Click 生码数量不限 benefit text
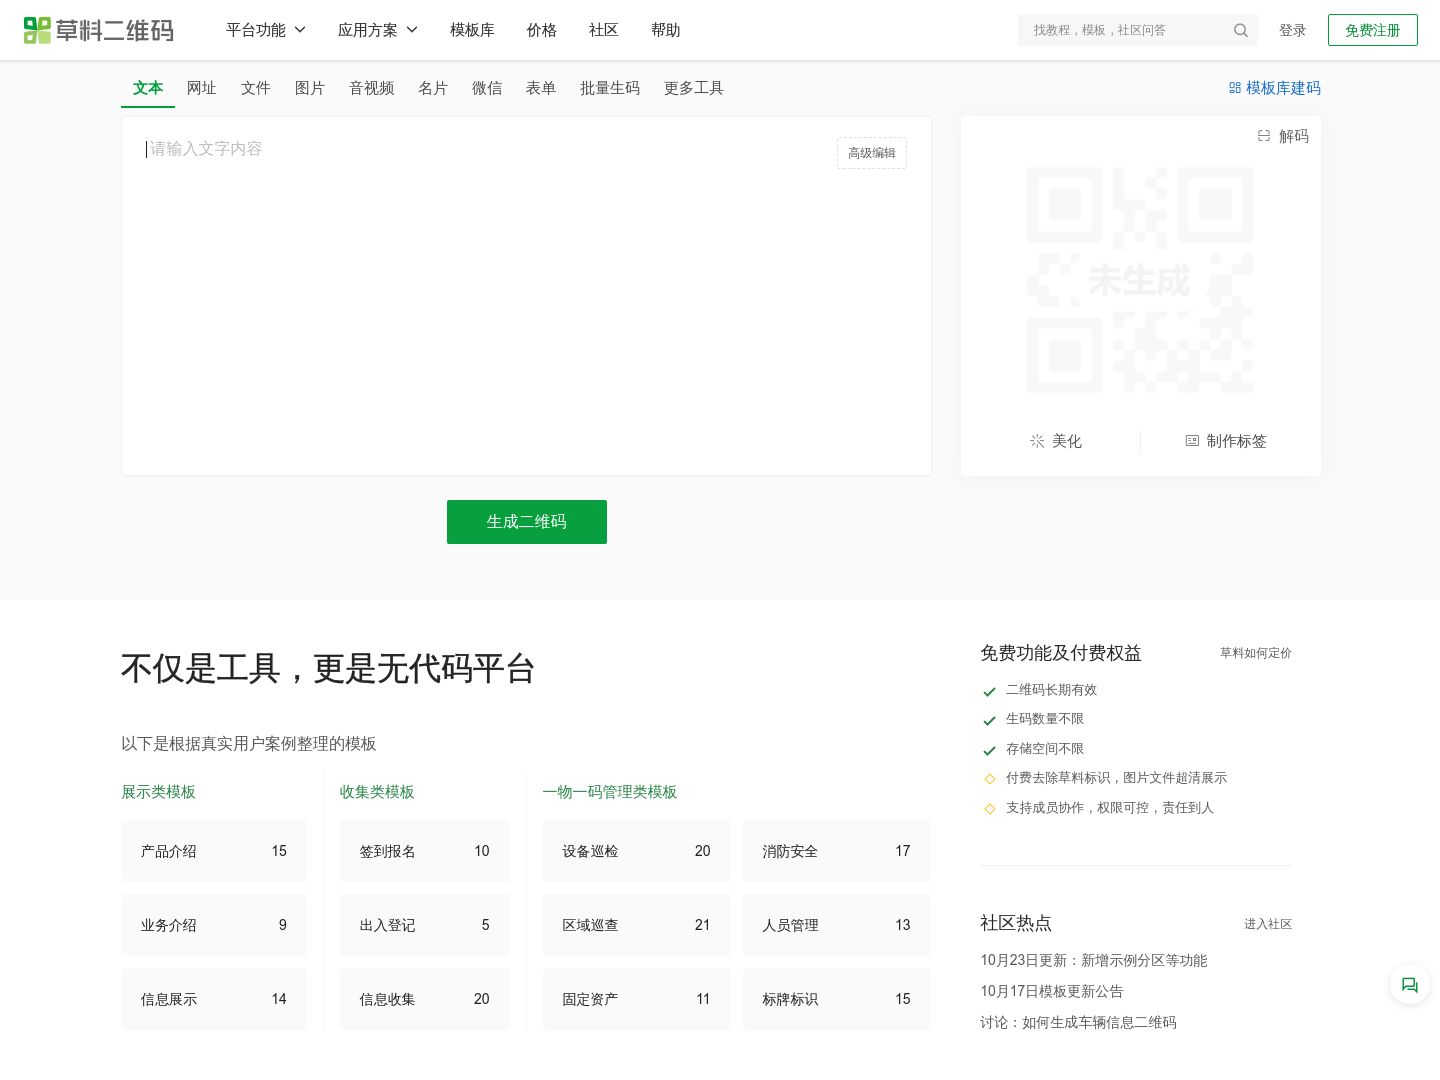Screen dimensions: 1440x1080 1045,719
